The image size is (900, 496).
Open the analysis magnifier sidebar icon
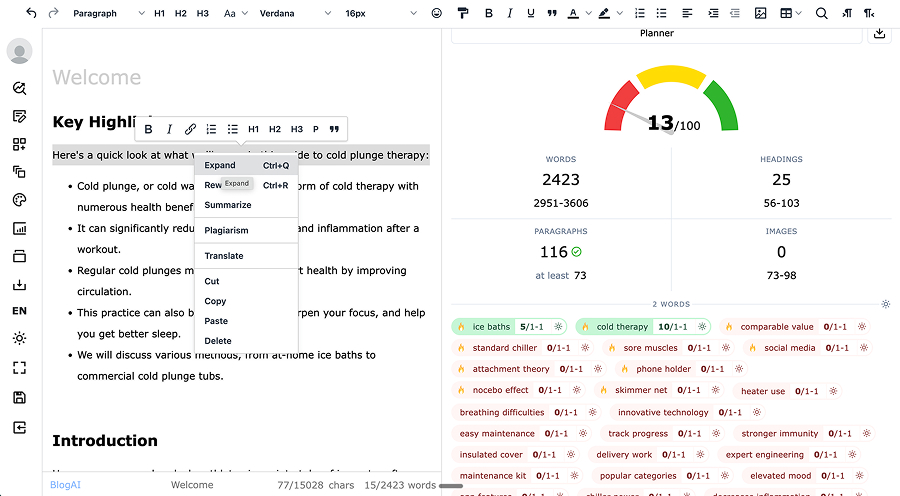tap(20, 88)
